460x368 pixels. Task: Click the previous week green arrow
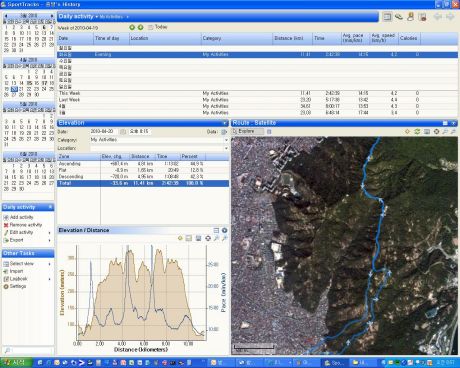pyautogui.click(x=132, y=27)
